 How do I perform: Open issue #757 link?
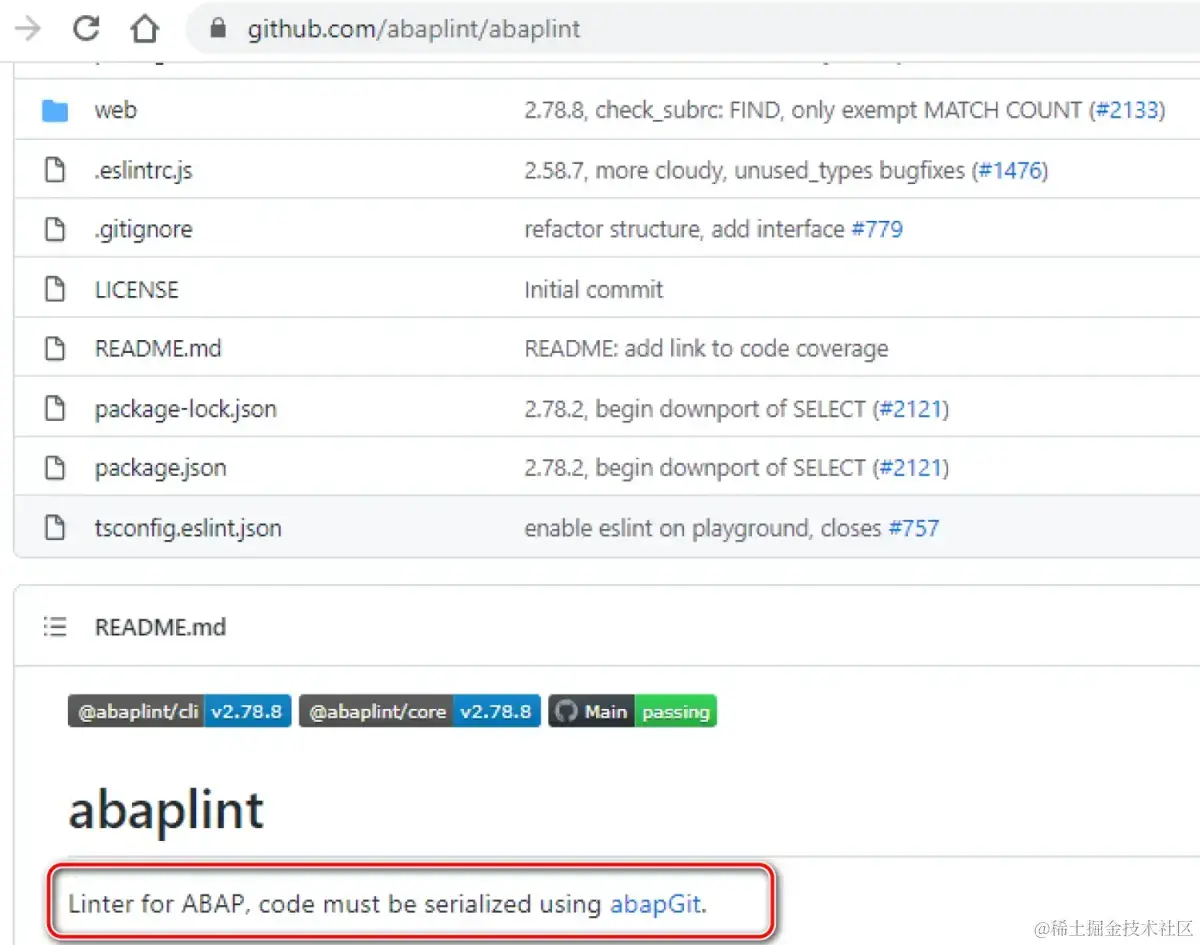tap(914, 528)
